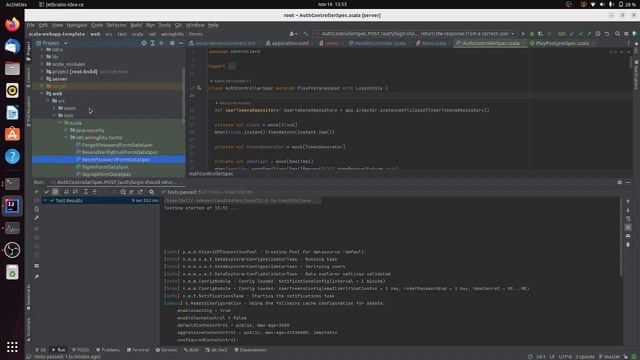Screen dimensions: 640x360
Task: Rollback changes undo arrow icon
Action: [x=607, y=34]
